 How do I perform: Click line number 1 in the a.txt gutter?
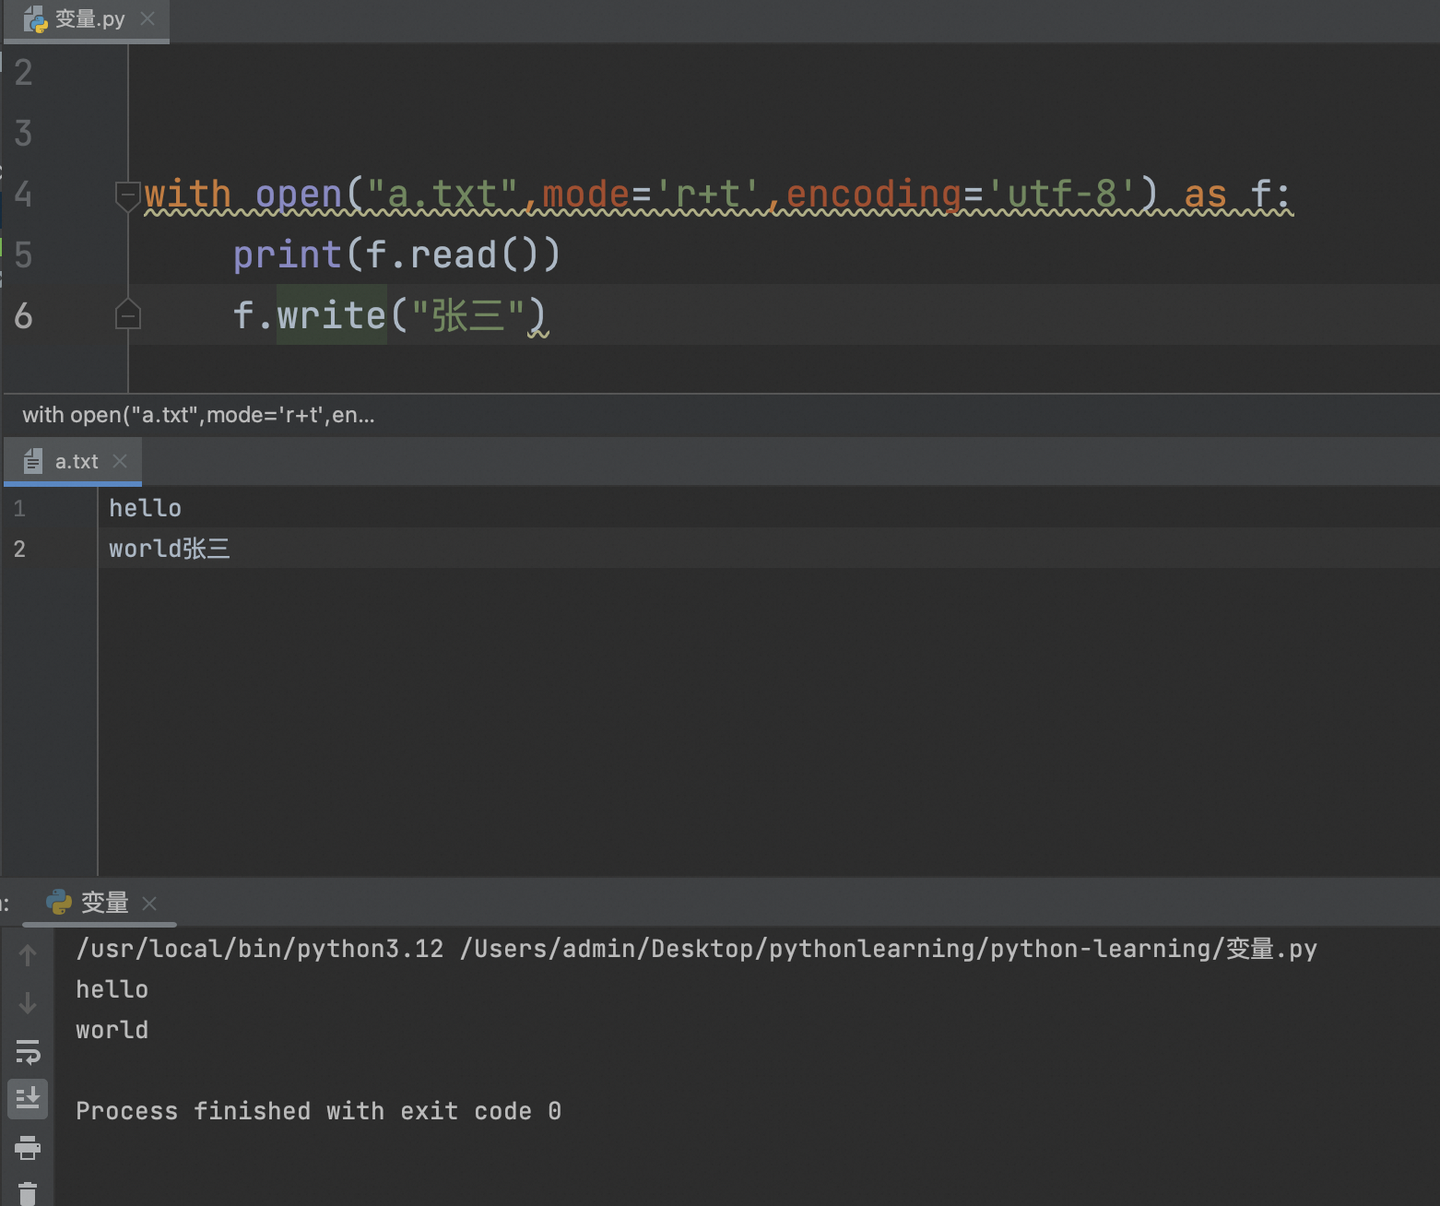pyautogui.click(x=19, y=507)
